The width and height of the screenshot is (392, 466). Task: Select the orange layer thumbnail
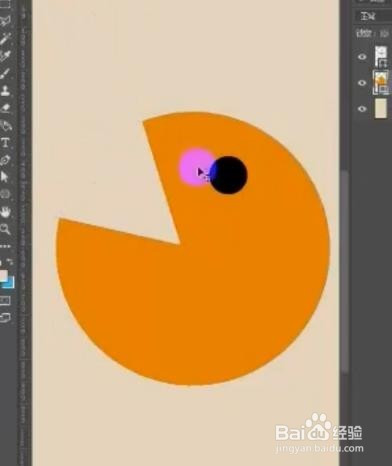(x=380, y=82)
